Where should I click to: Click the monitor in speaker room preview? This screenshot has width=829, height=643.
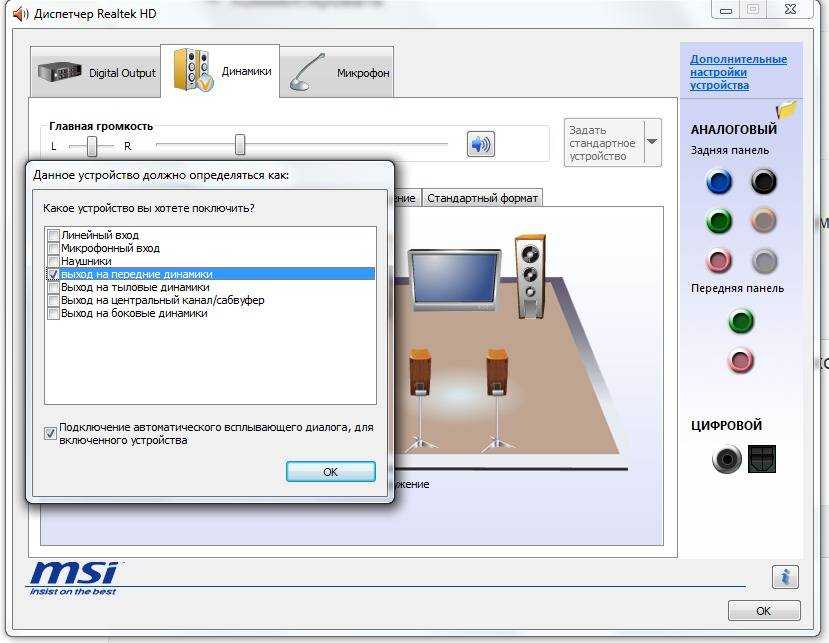pyautogui.click(x=454, y=281)
